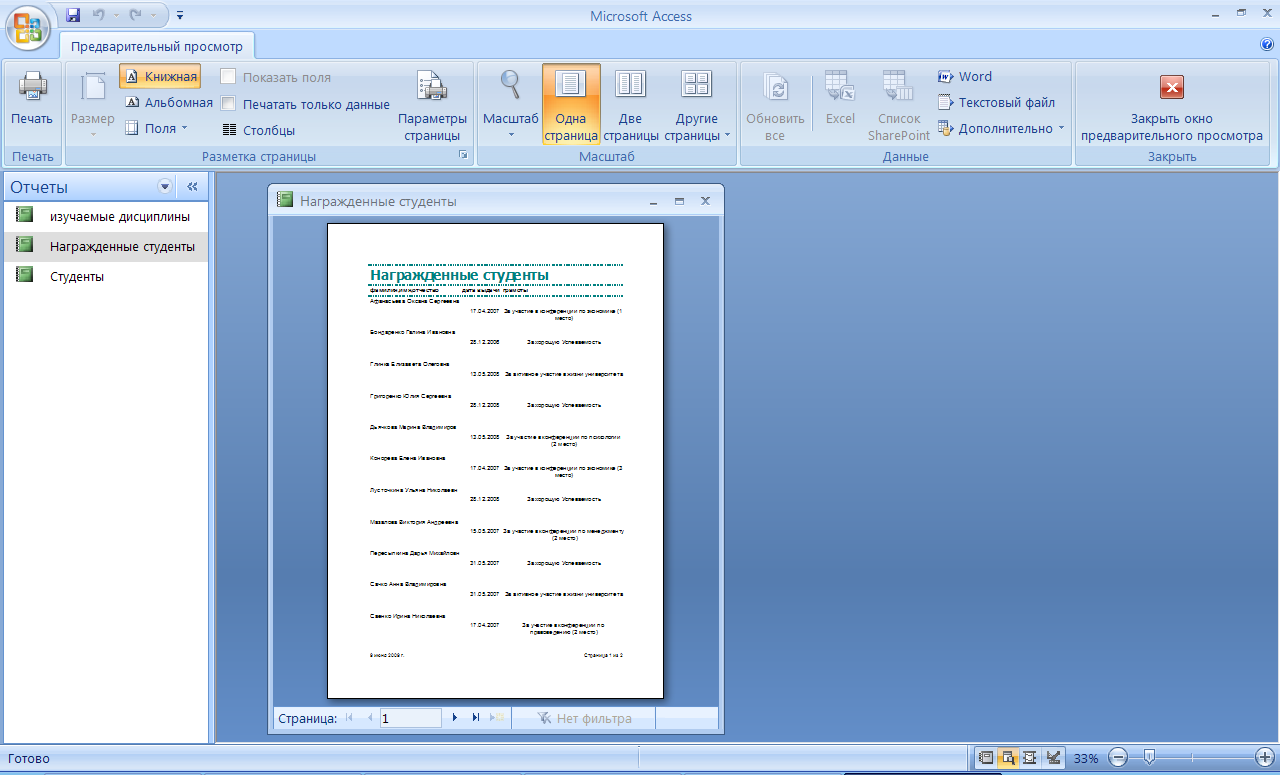Image resolution: width=1280 pixels, height=775 pixels.
Task: Select report Студенты
Action: pos(104,276)
